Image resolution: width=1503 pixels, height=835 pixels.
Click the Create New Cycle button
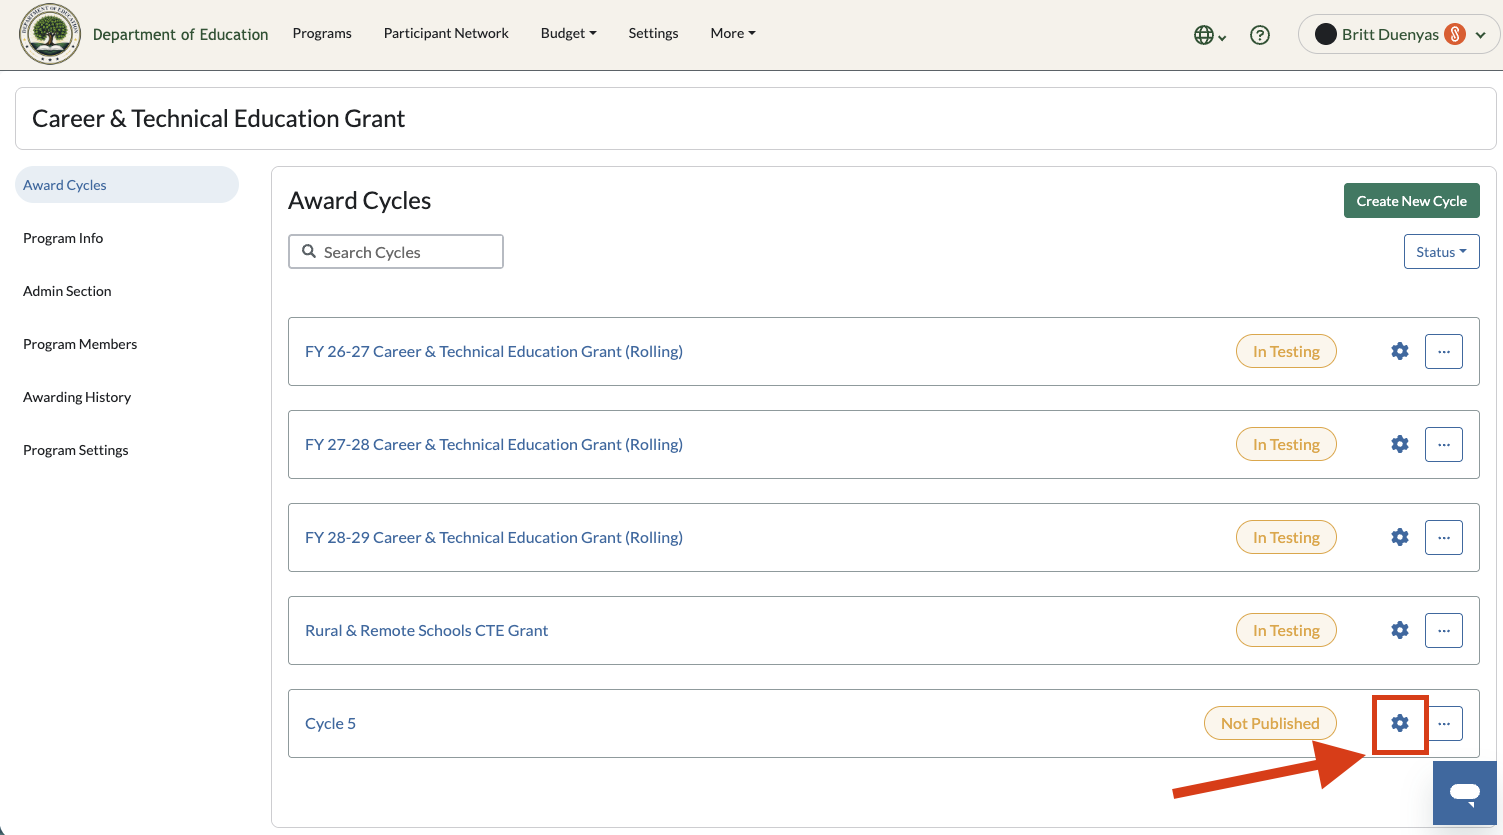pyautogui.click(x=1411, y=201)
